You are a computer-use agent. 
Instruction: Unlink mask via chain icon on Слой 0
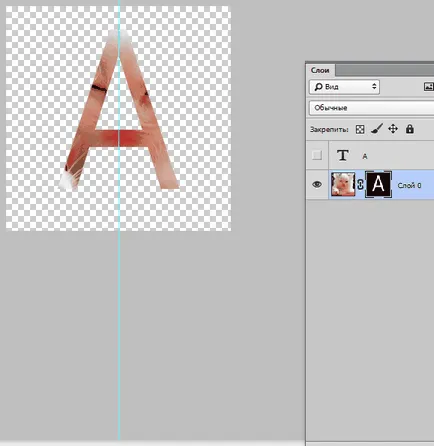tap(360, 184)
